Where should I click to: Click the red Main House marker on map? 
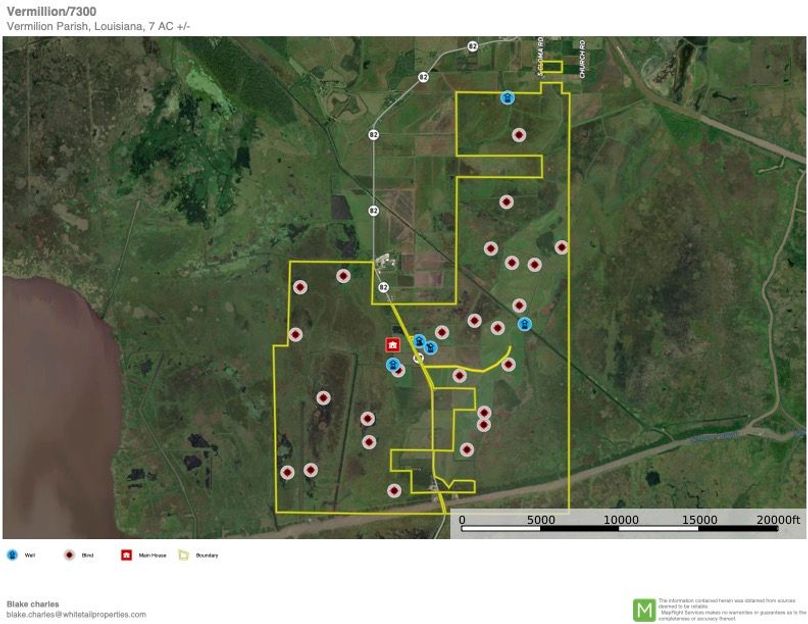pos(393,345)
